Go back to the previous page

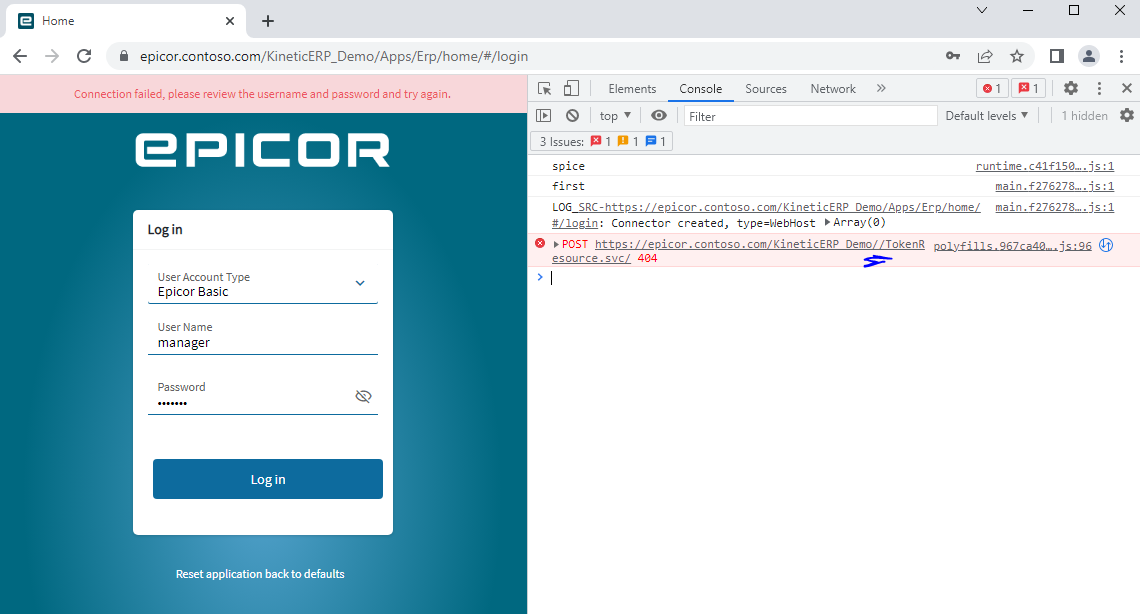pyautogui.click(x=20, y=56)
